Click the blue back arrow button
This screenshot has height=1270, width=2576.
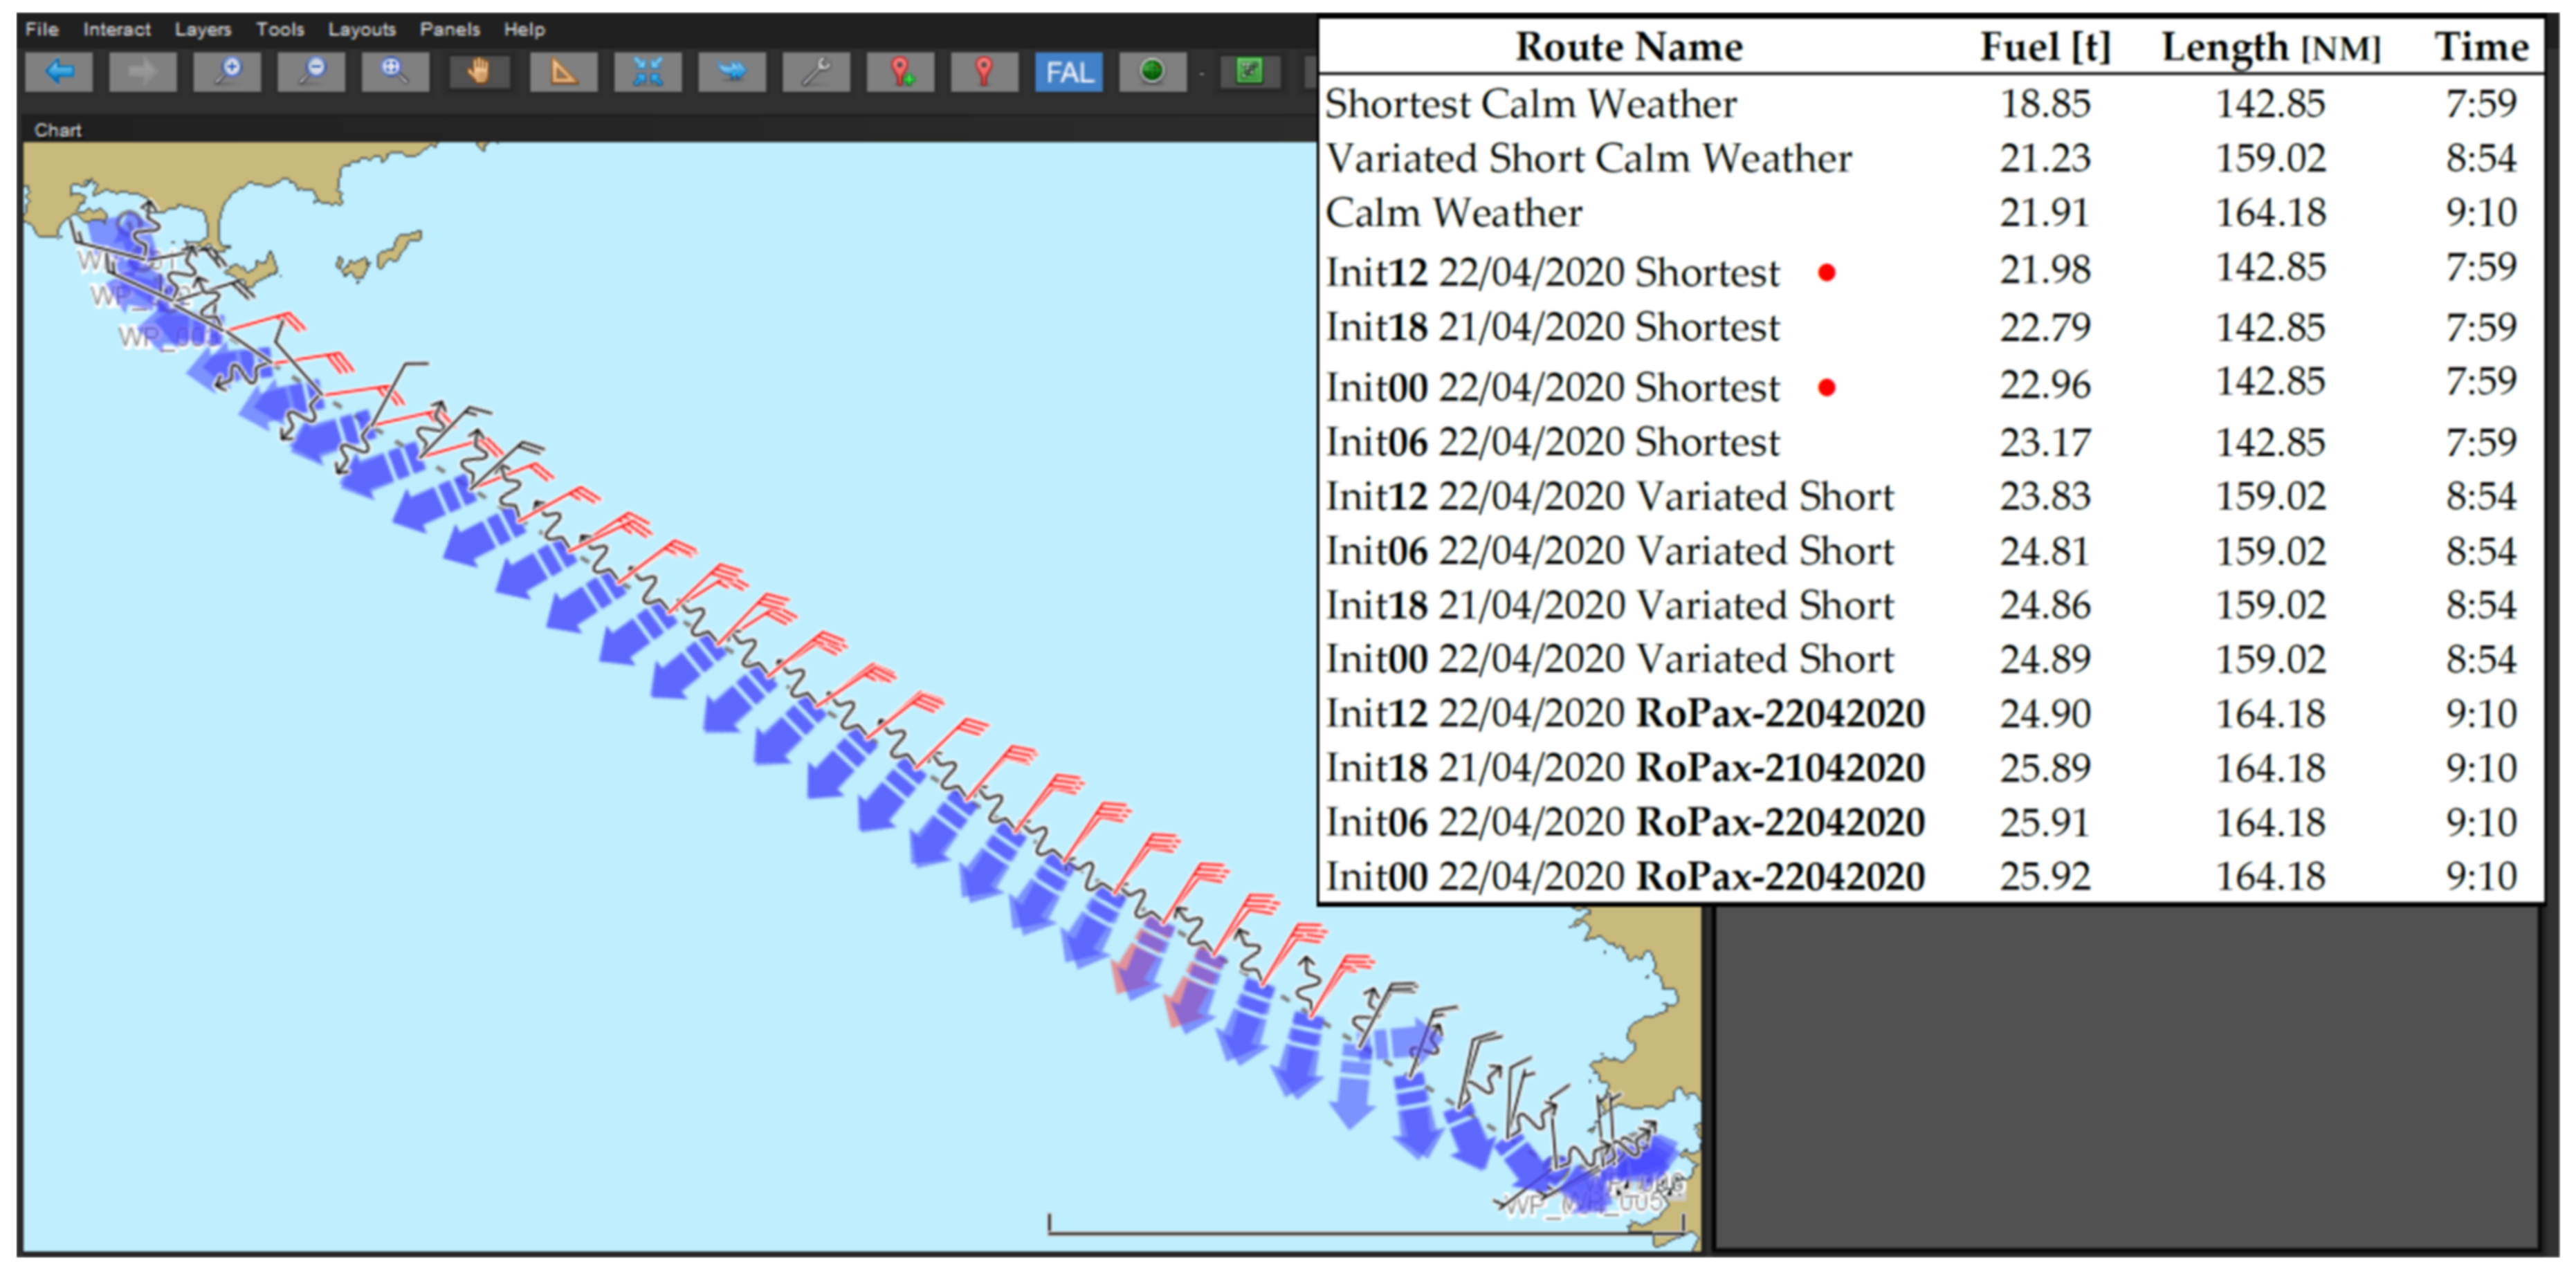[59, 72]
